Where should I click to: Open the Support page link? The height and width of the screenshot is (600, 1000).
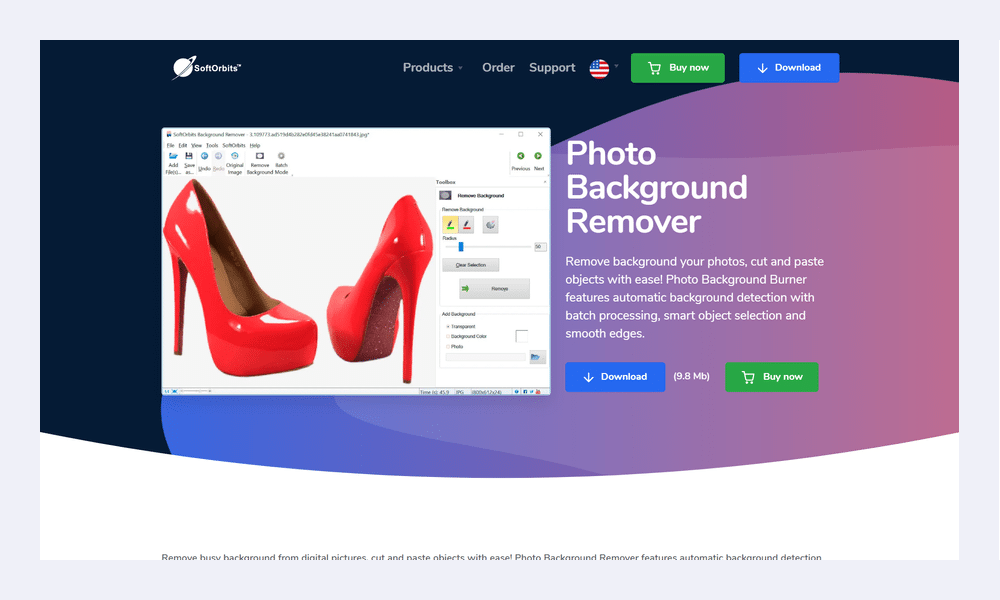552,68
